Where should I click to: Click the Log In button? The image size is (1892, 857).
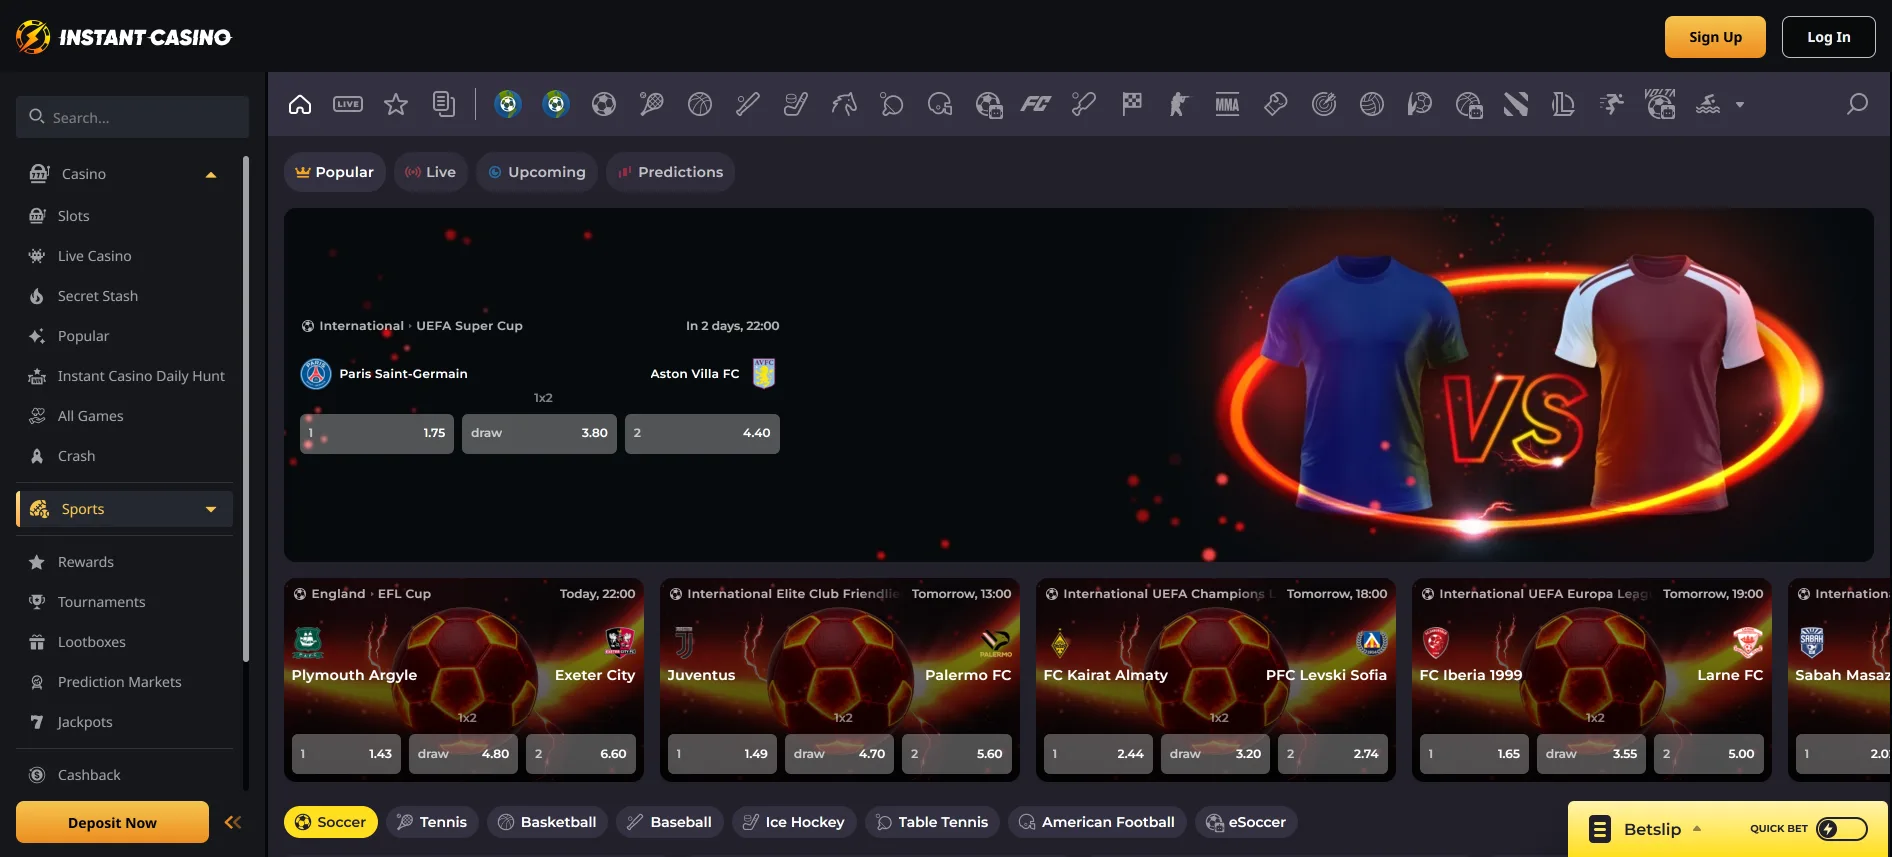click(x=1828, y=37)
